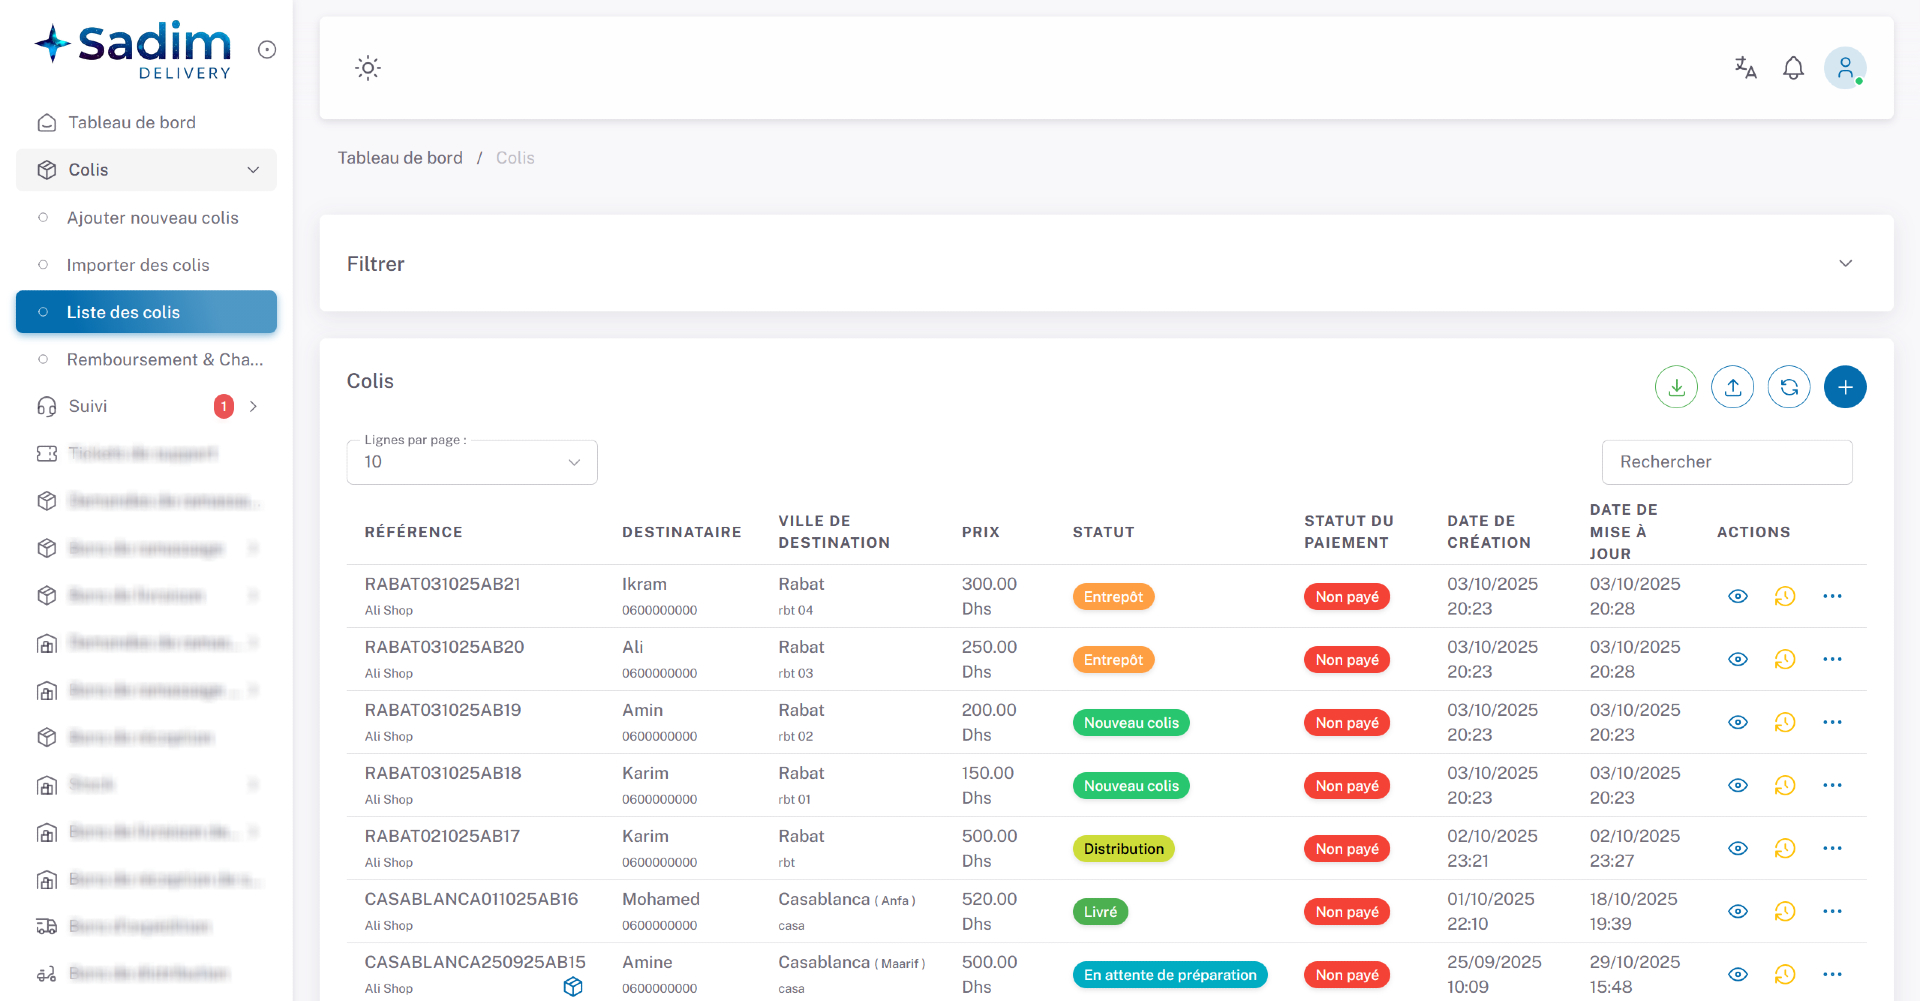Viewport: 1920px width, 1001px height.
Task: Refresh the colis table with the sync icon
Action: pyautogui.click(x=1789, y=387)
